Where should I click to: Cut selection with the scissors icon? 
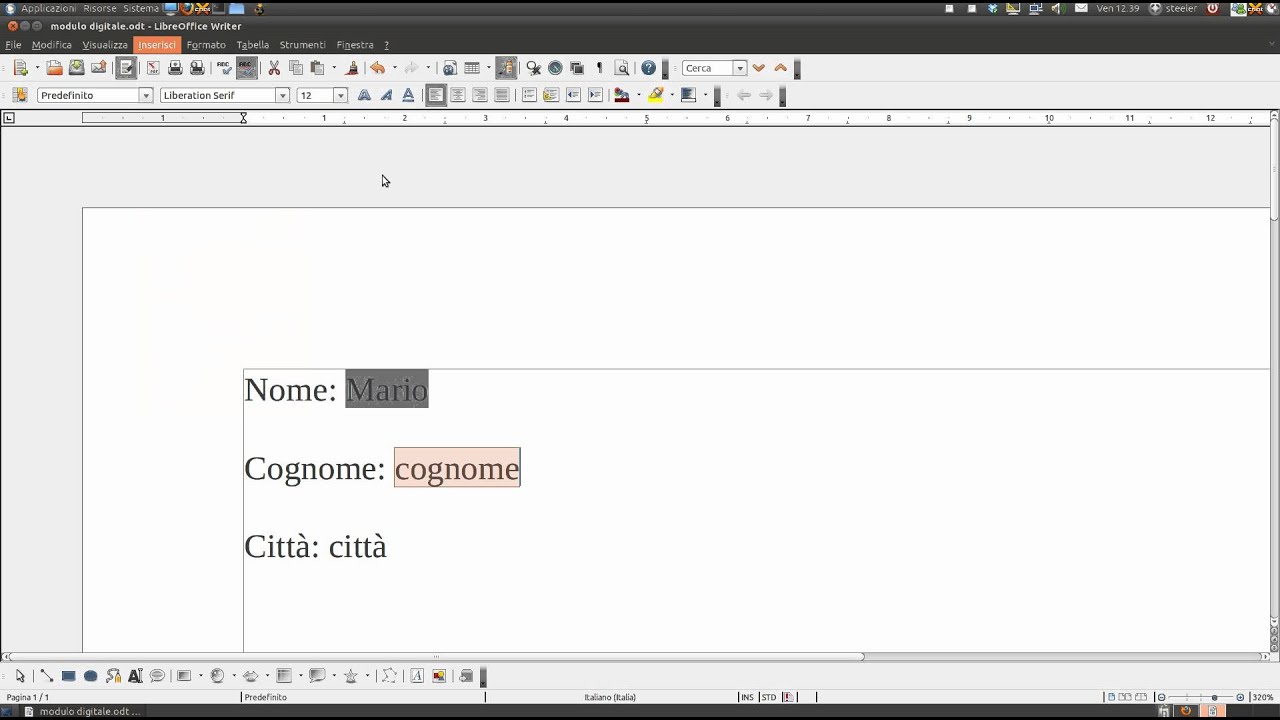click(x=274, y=68)
